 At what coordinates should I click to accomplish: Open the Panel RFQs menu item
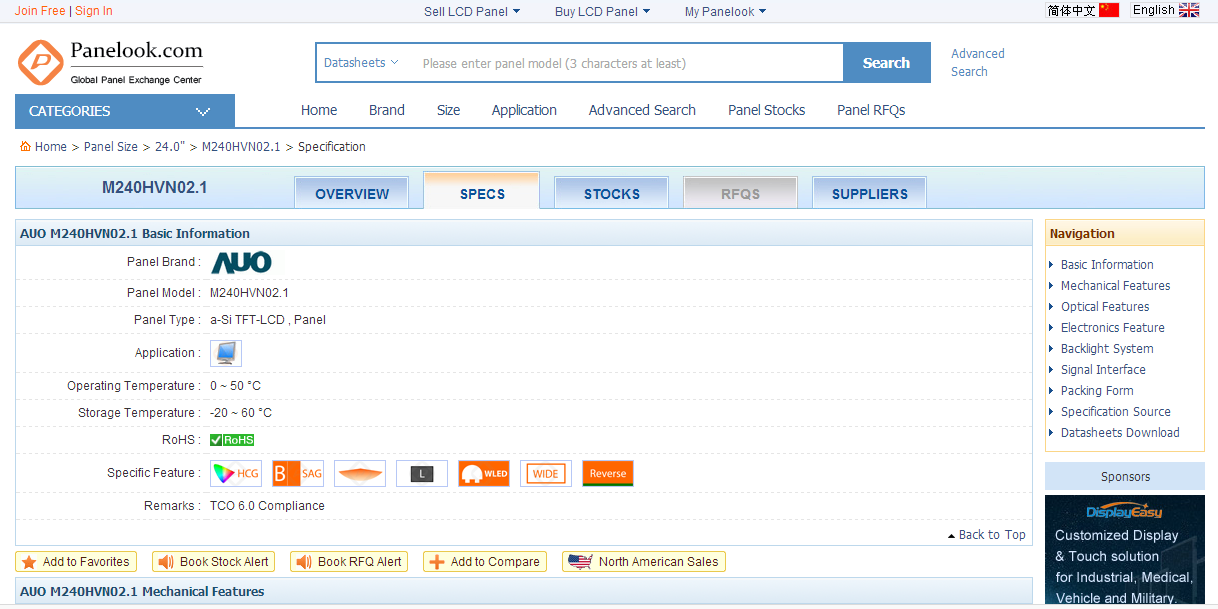[871, 111]
